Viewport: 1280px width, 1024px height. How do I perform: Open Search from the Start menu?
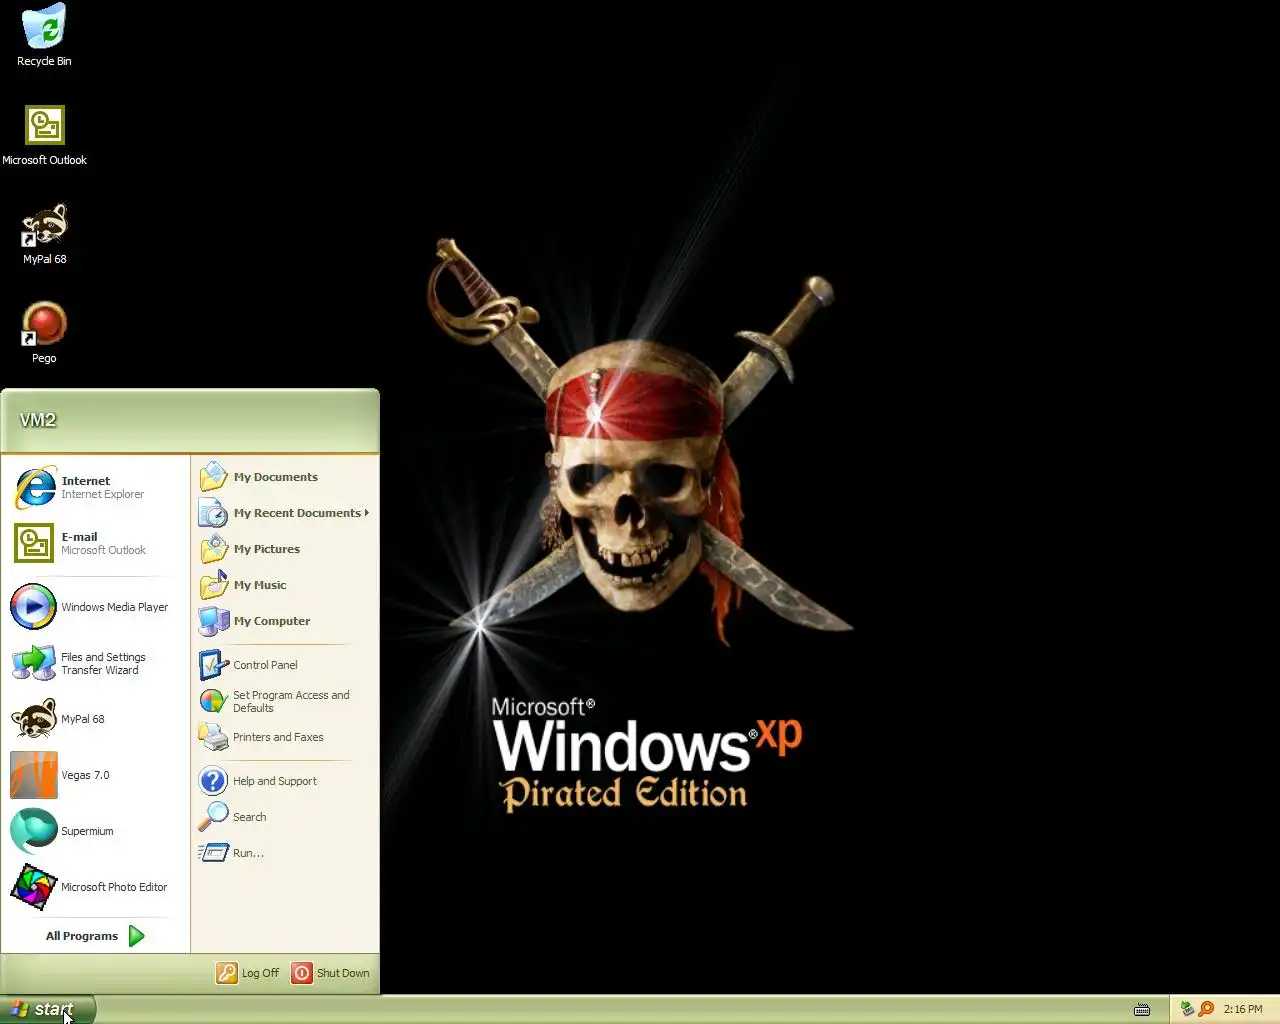click(285, 817)
